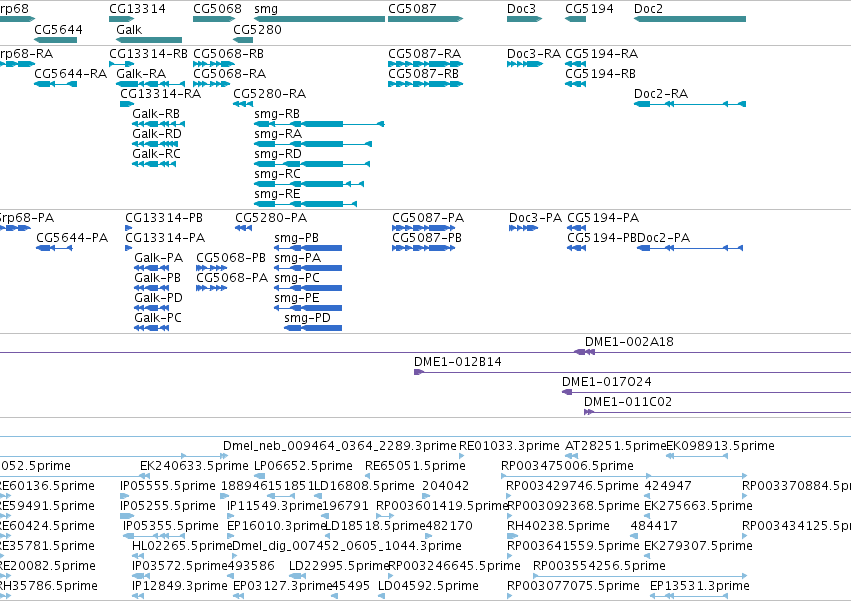851x601 pixels.
Task: Select transcript CG5194-RB
Action: point(575,84)
